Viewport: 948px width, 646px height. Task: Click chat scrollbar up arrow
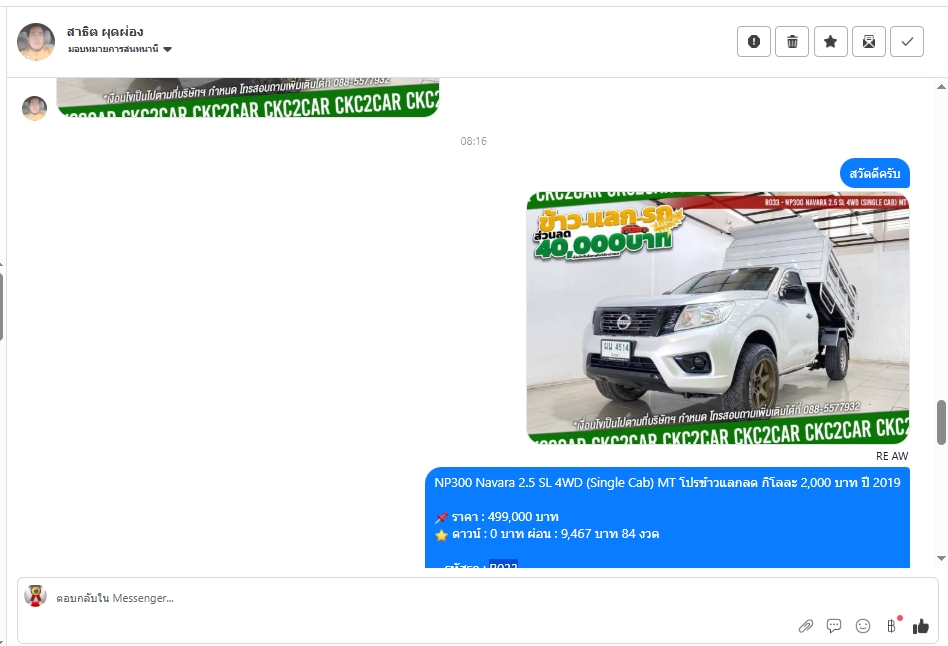pos(941,87)
